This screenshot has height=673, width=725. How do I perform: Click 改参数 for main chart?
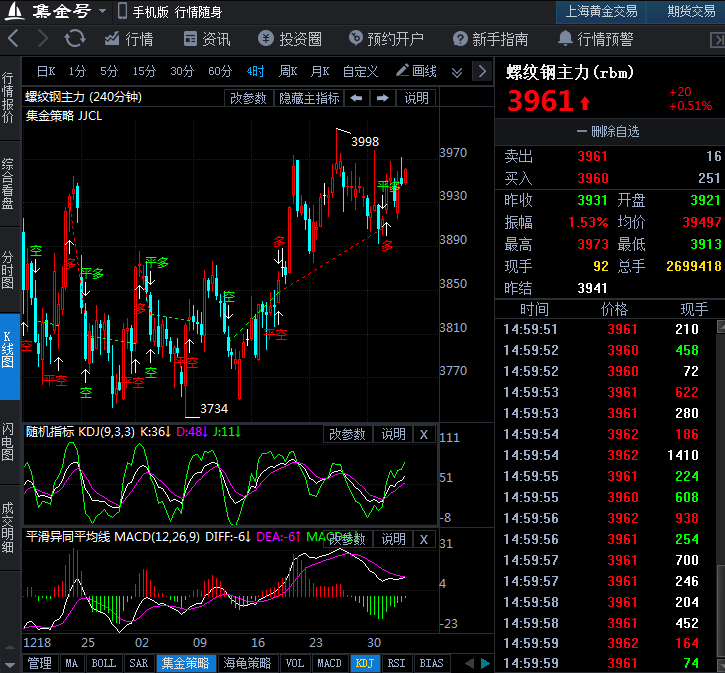pyautogui.click(x=248, y=98)
